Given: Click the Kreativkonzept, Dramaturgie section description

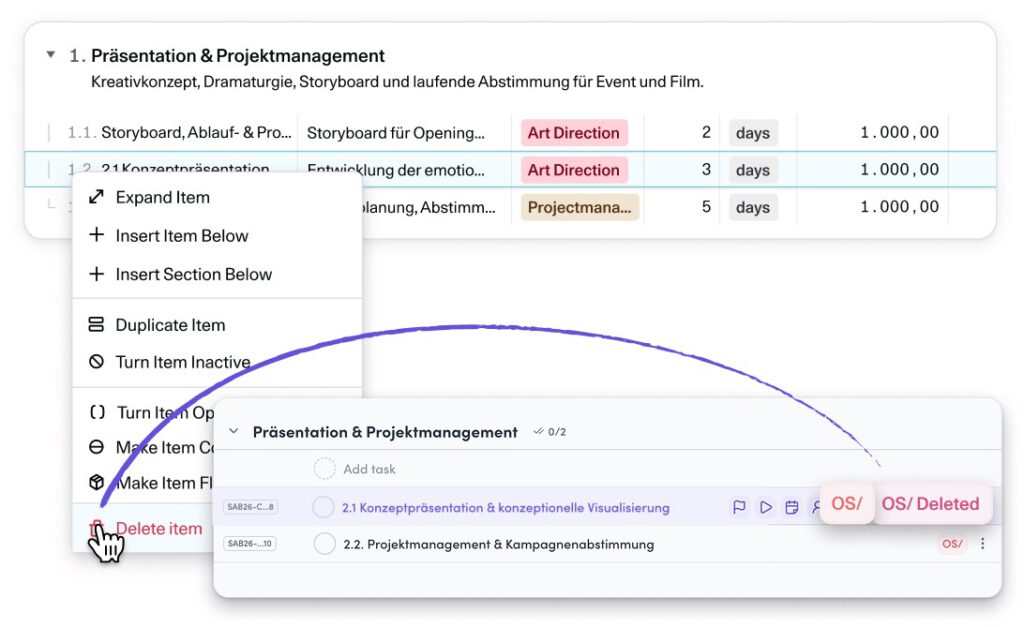Looking at the screenshot, I should pyautogui.click(x=397, y=82).
